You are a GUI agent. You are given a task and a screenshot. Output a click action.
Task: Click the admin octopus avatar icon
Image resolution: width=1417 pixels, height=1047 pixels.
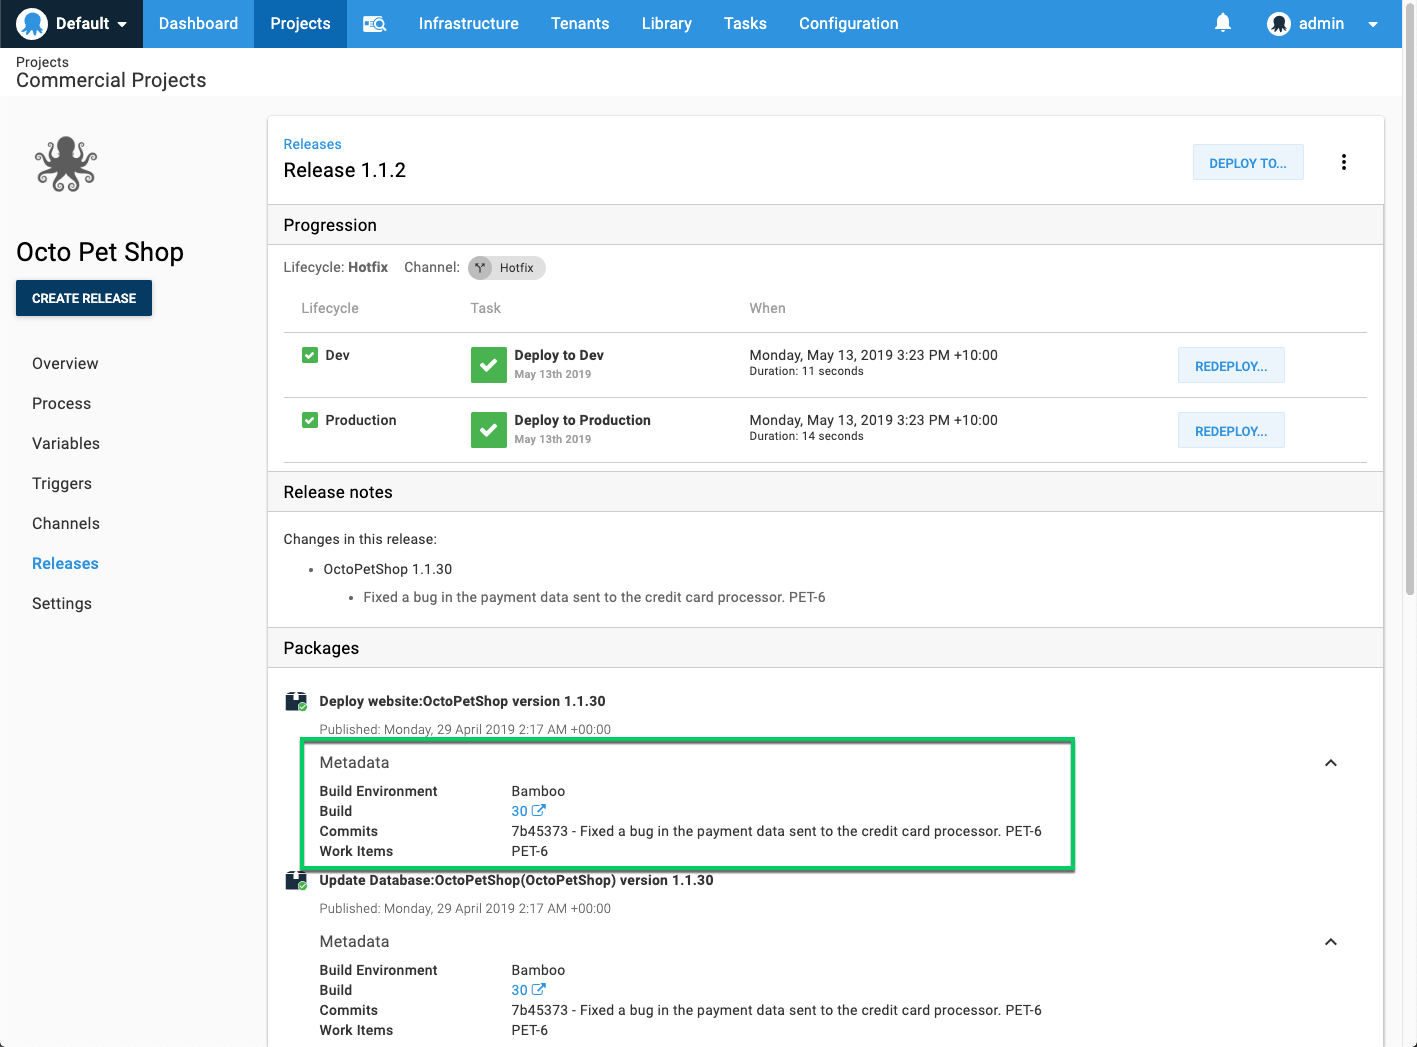pyautogui.click(x=1278, y=23)
